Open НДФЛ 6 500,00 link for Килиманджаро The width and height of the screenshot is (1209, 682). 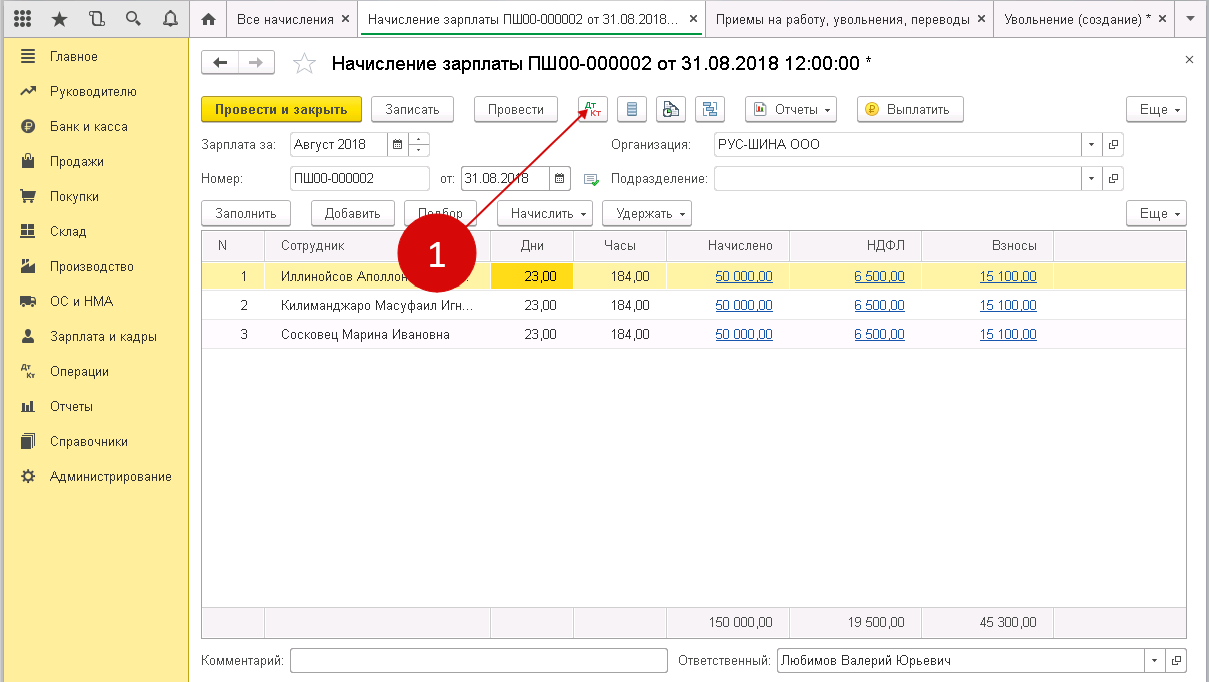click(879, 305)
